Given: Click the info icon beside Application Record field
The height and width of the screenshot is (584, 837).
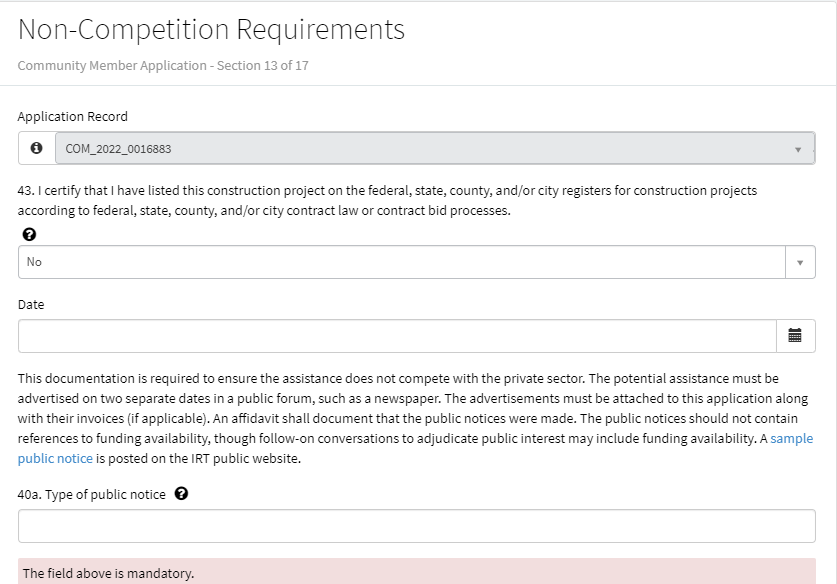Looking at the screenshot, I should tap(37, 148).
